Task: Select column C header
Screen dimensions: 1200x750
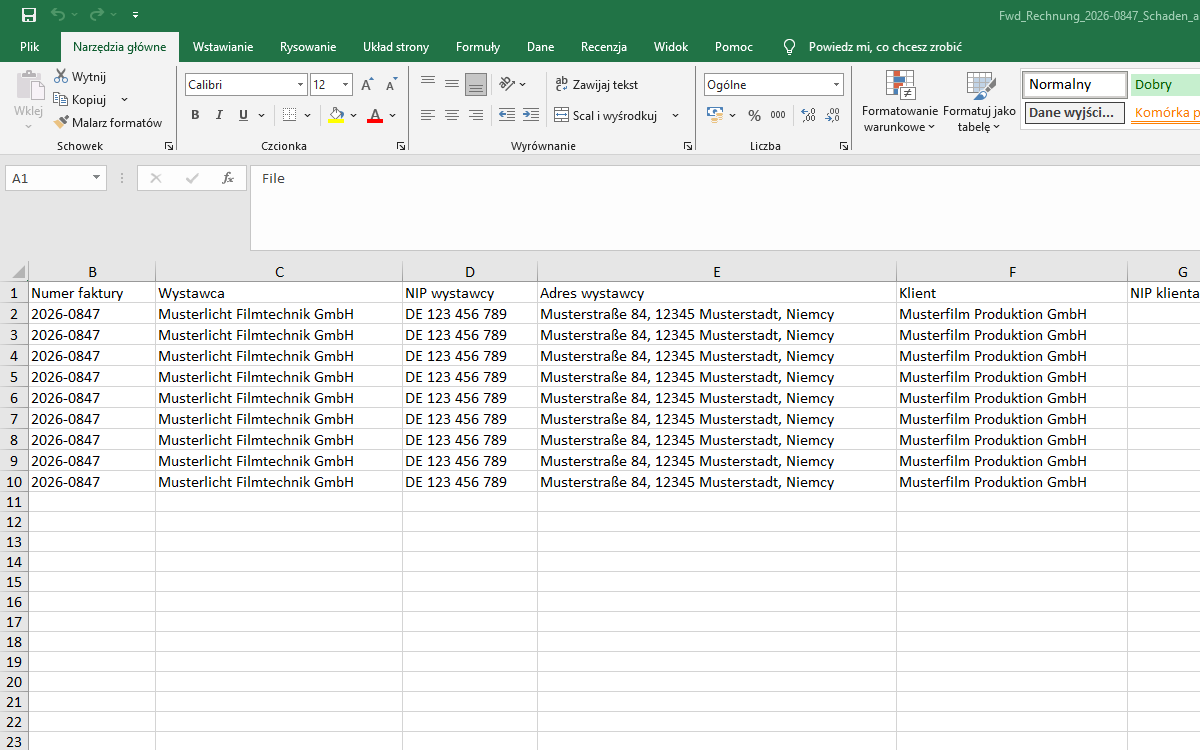Action: (279, 272)
